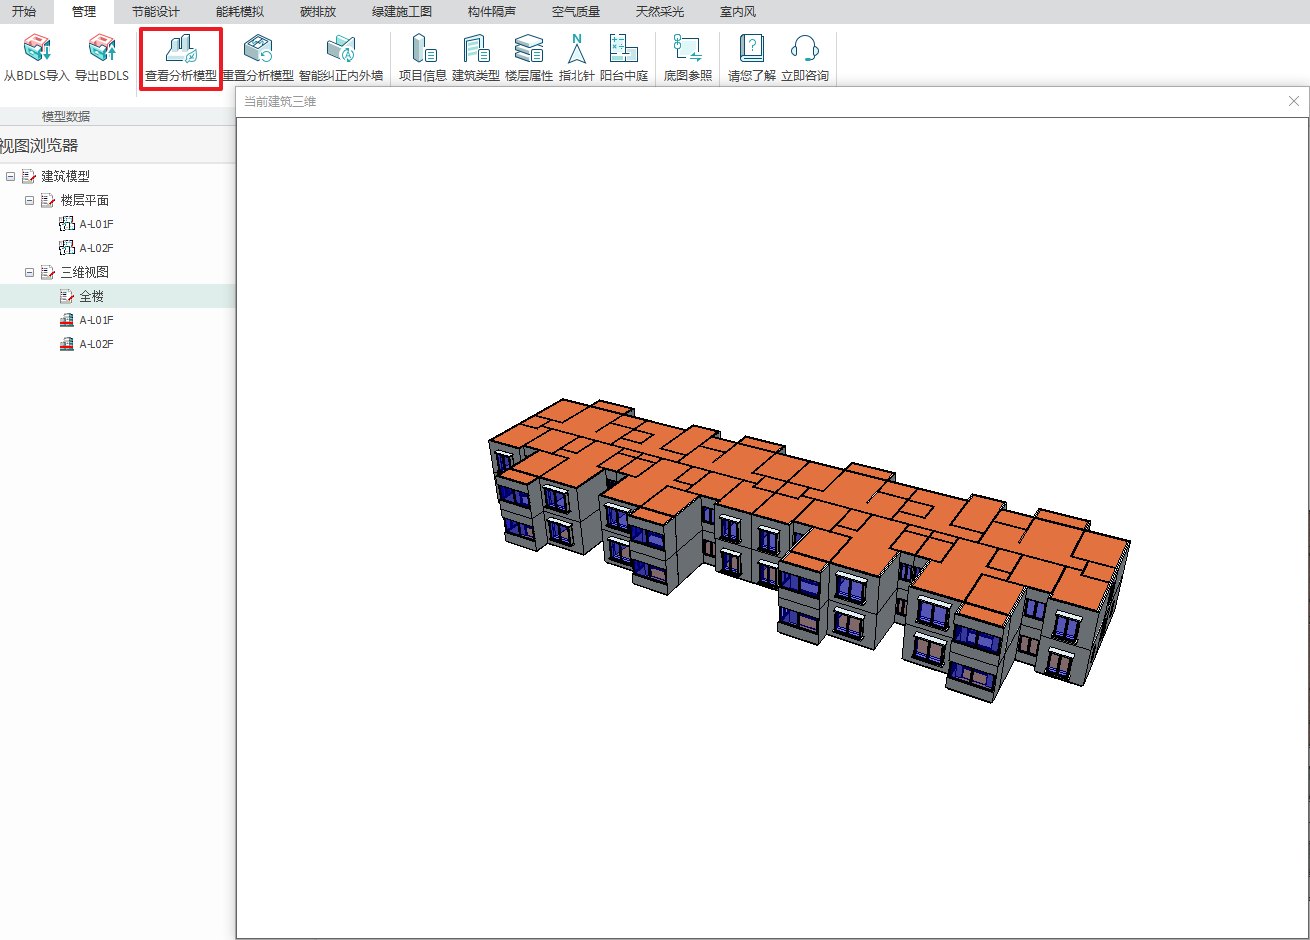Close the 当前建筑三维 view panel

tap(1294, 101)
